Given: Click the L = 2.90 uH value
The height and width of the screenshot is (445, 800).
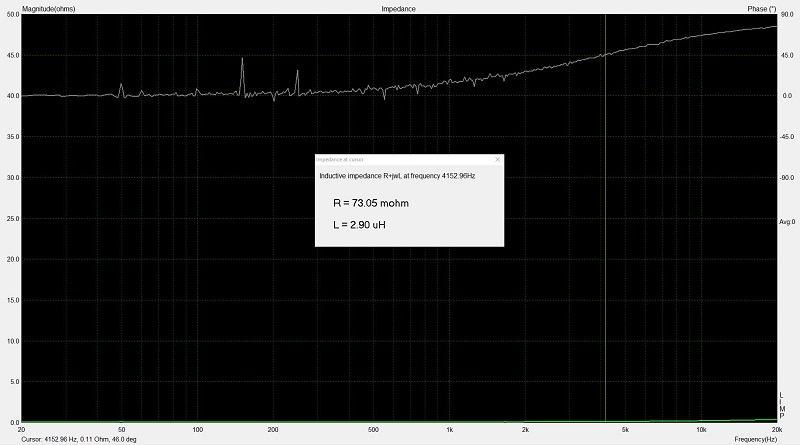Looking at the screenshot, I should (x=359, y=225).
